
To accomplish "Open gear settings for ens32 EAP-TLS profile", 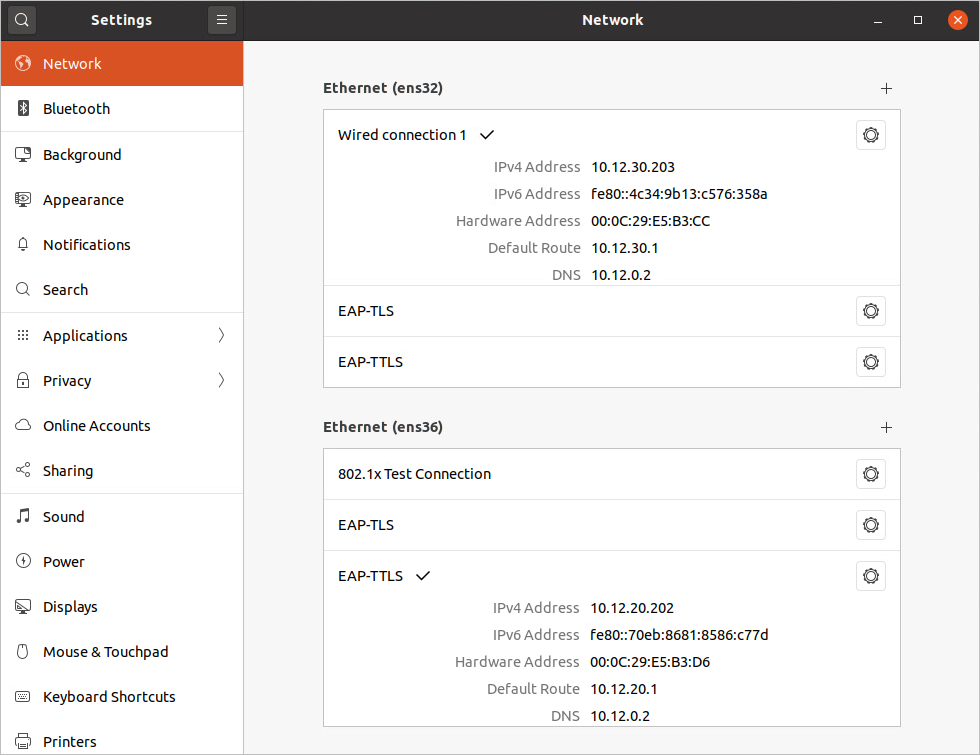I will pos(870,311).
